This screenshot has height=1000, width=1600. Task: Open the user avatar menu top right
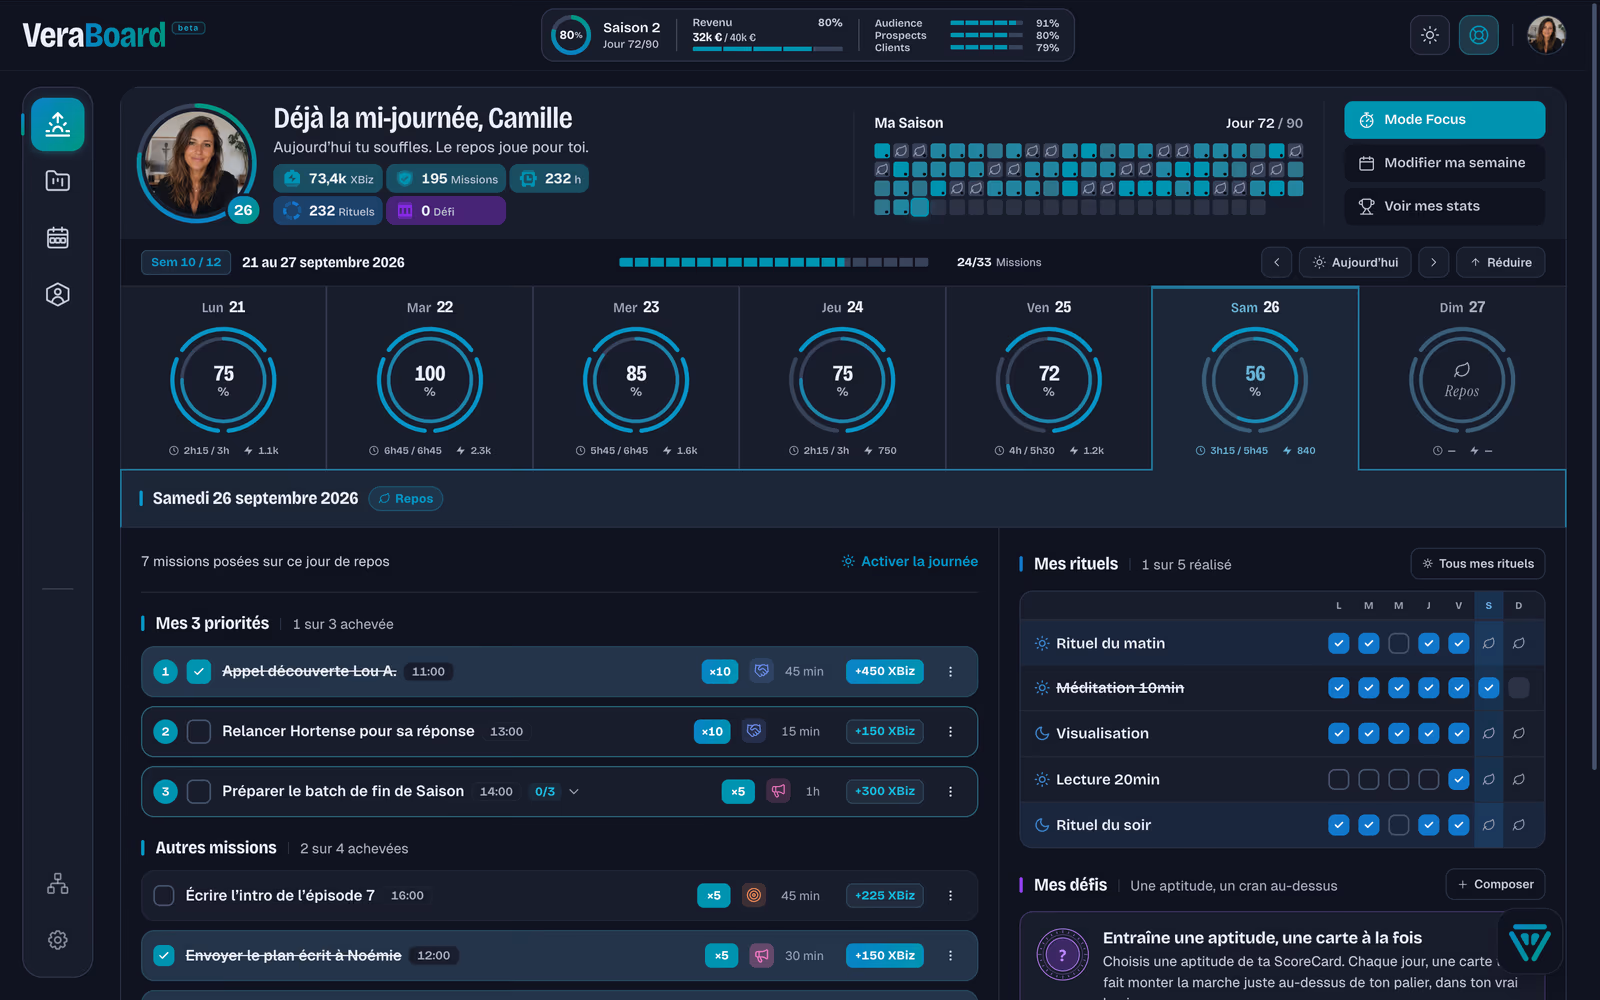point(1546,35)
